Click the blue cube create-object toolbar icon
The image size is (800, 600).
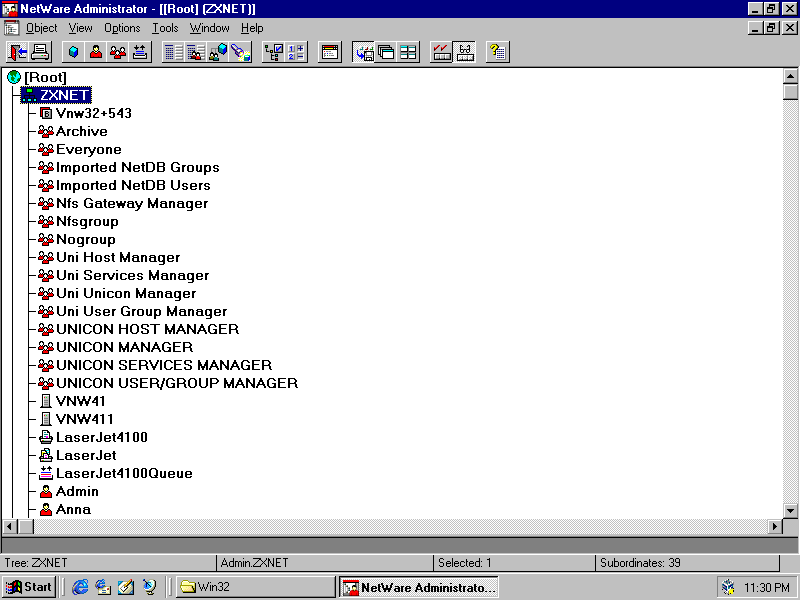click(x=73, y=52)
